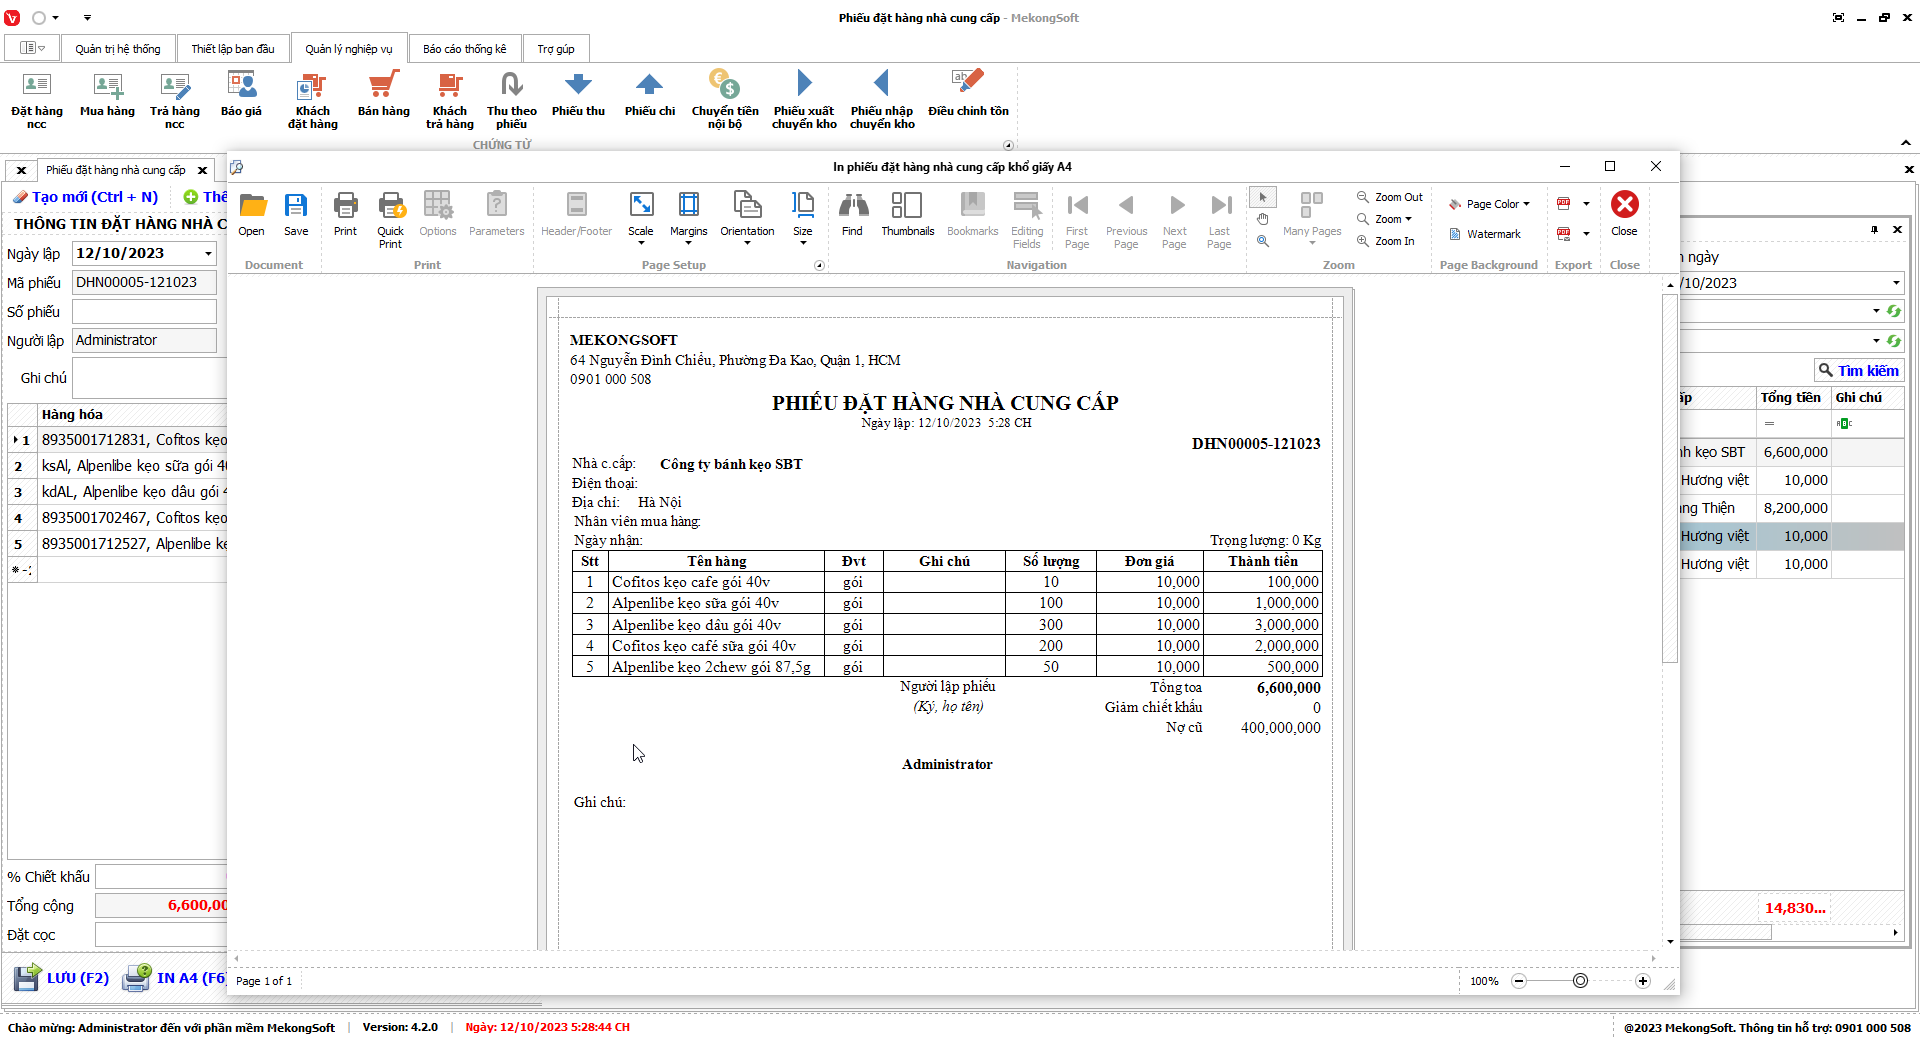
Task: Click Zoom Out in preview ribbon
Action: coord(1389,197)
